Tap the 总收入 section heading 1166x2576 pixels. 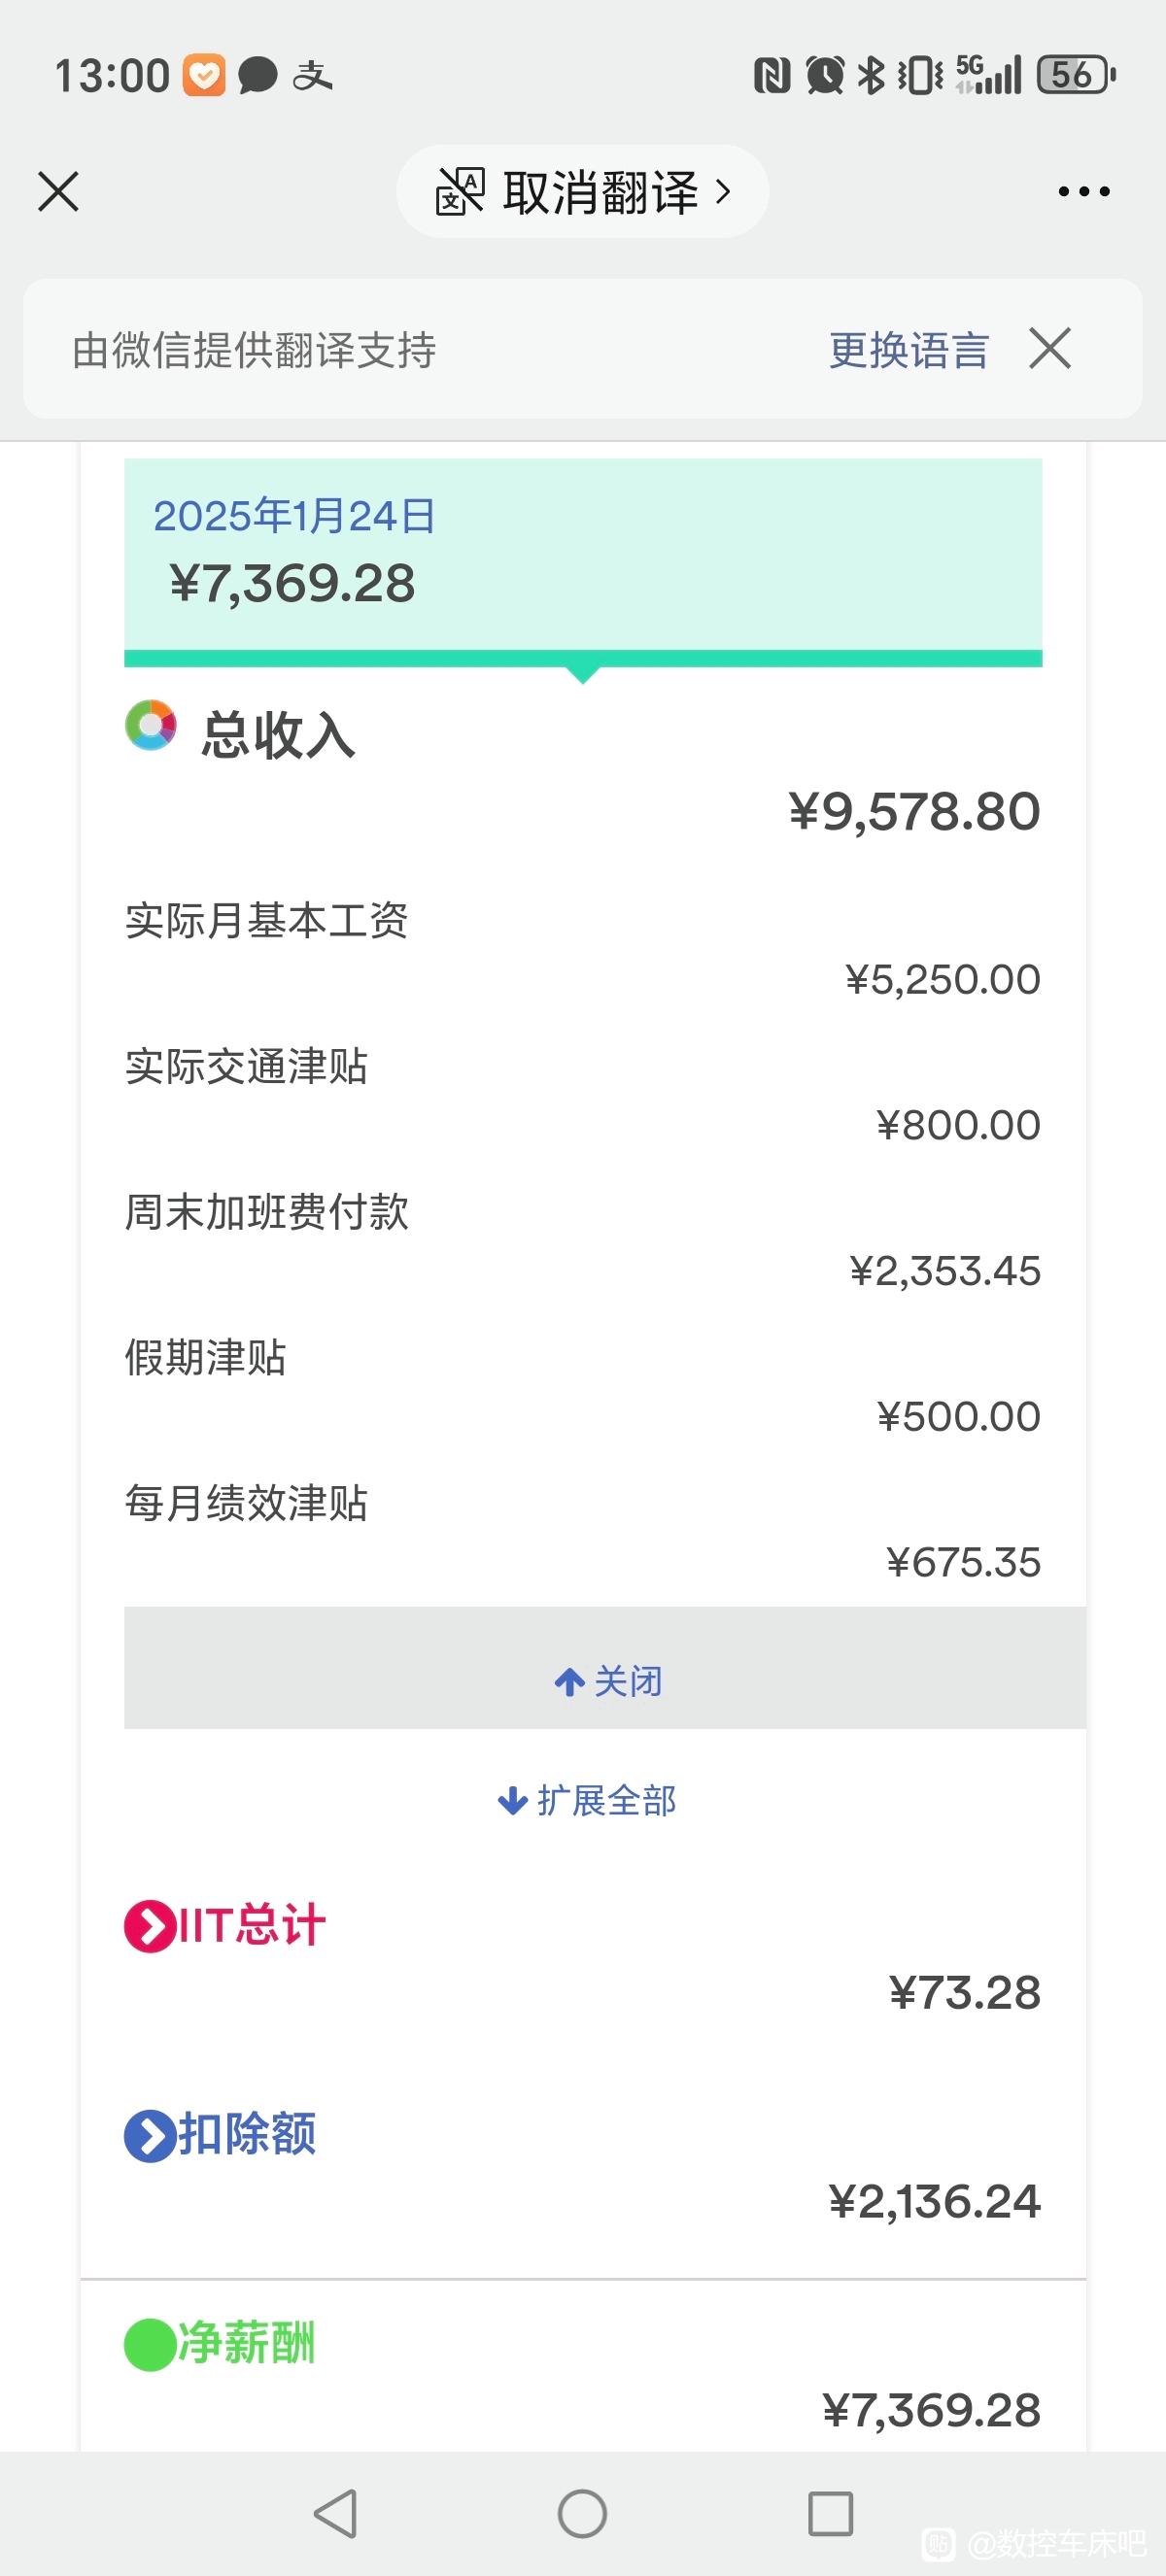click(x=278, y=735)
